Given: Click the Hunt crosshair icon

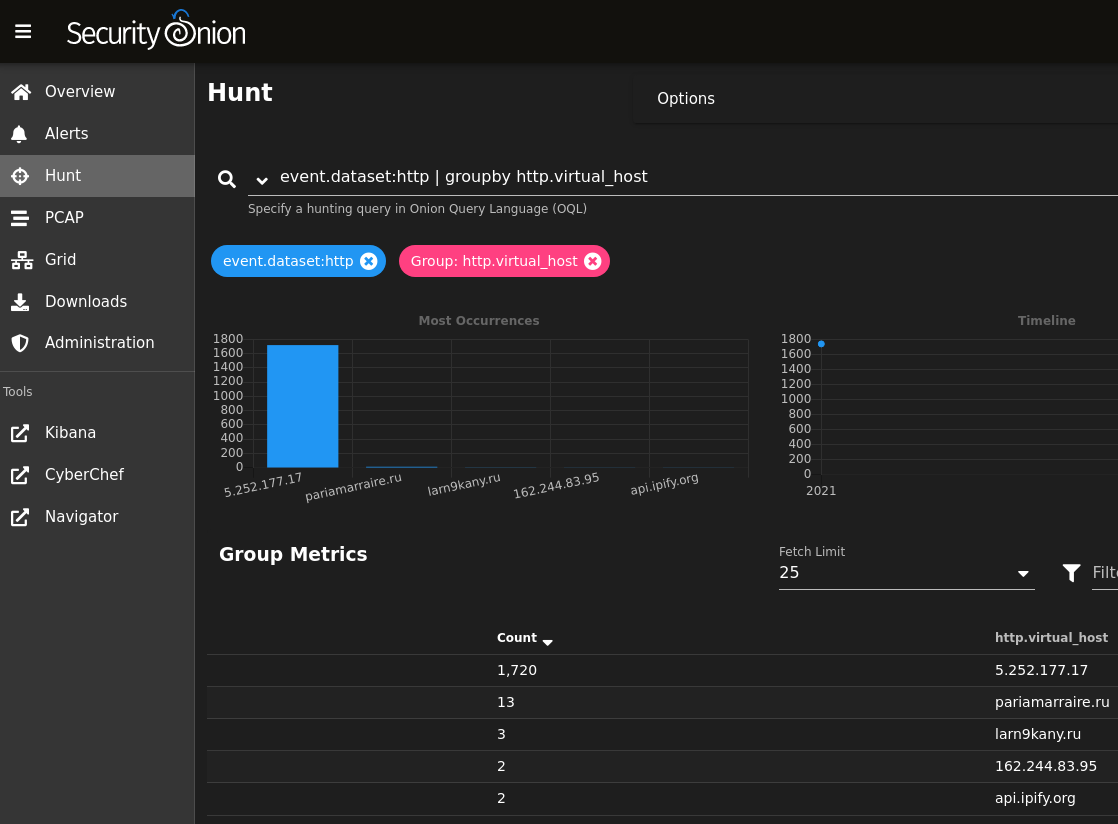Looking at the screenshot, I should coord(20,176).
